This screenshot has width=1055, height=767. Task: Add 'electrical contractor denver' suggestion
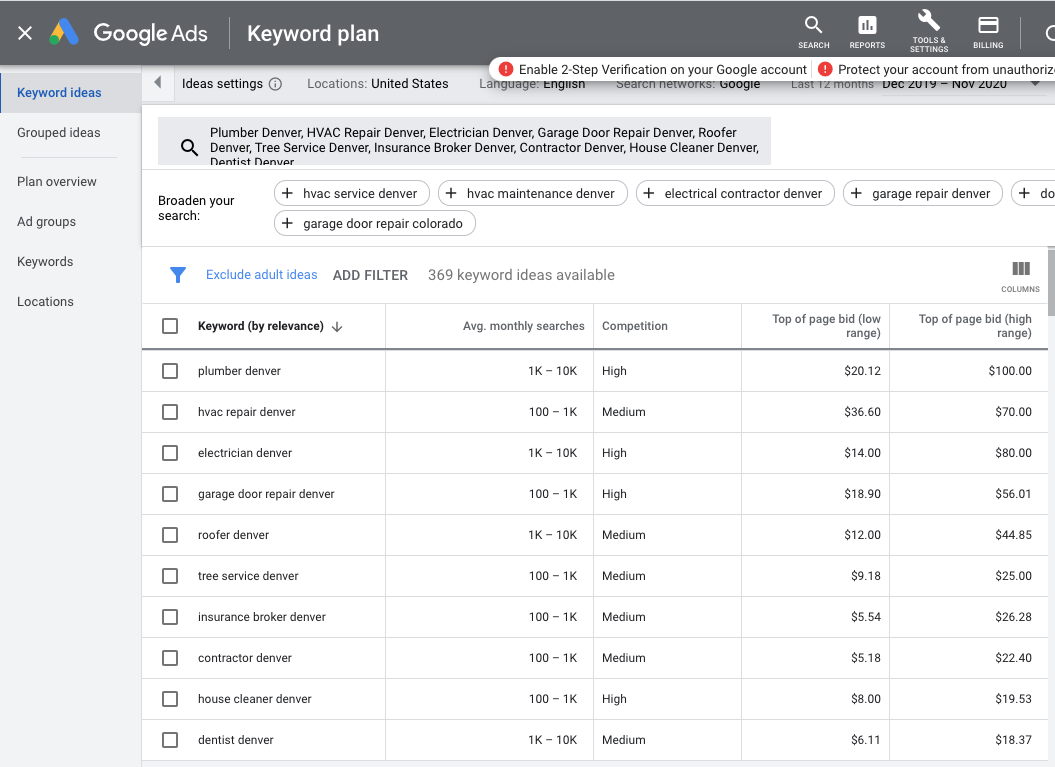[x=735, y=194]
